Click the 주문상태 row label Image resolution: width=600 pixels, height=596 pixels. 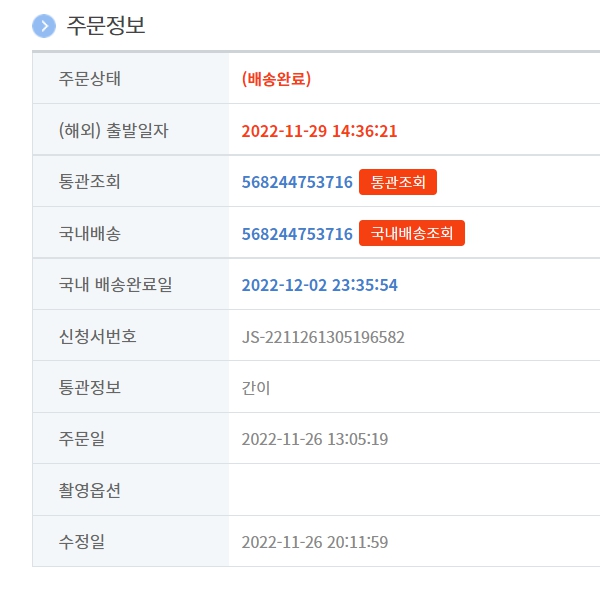[90, 78]
